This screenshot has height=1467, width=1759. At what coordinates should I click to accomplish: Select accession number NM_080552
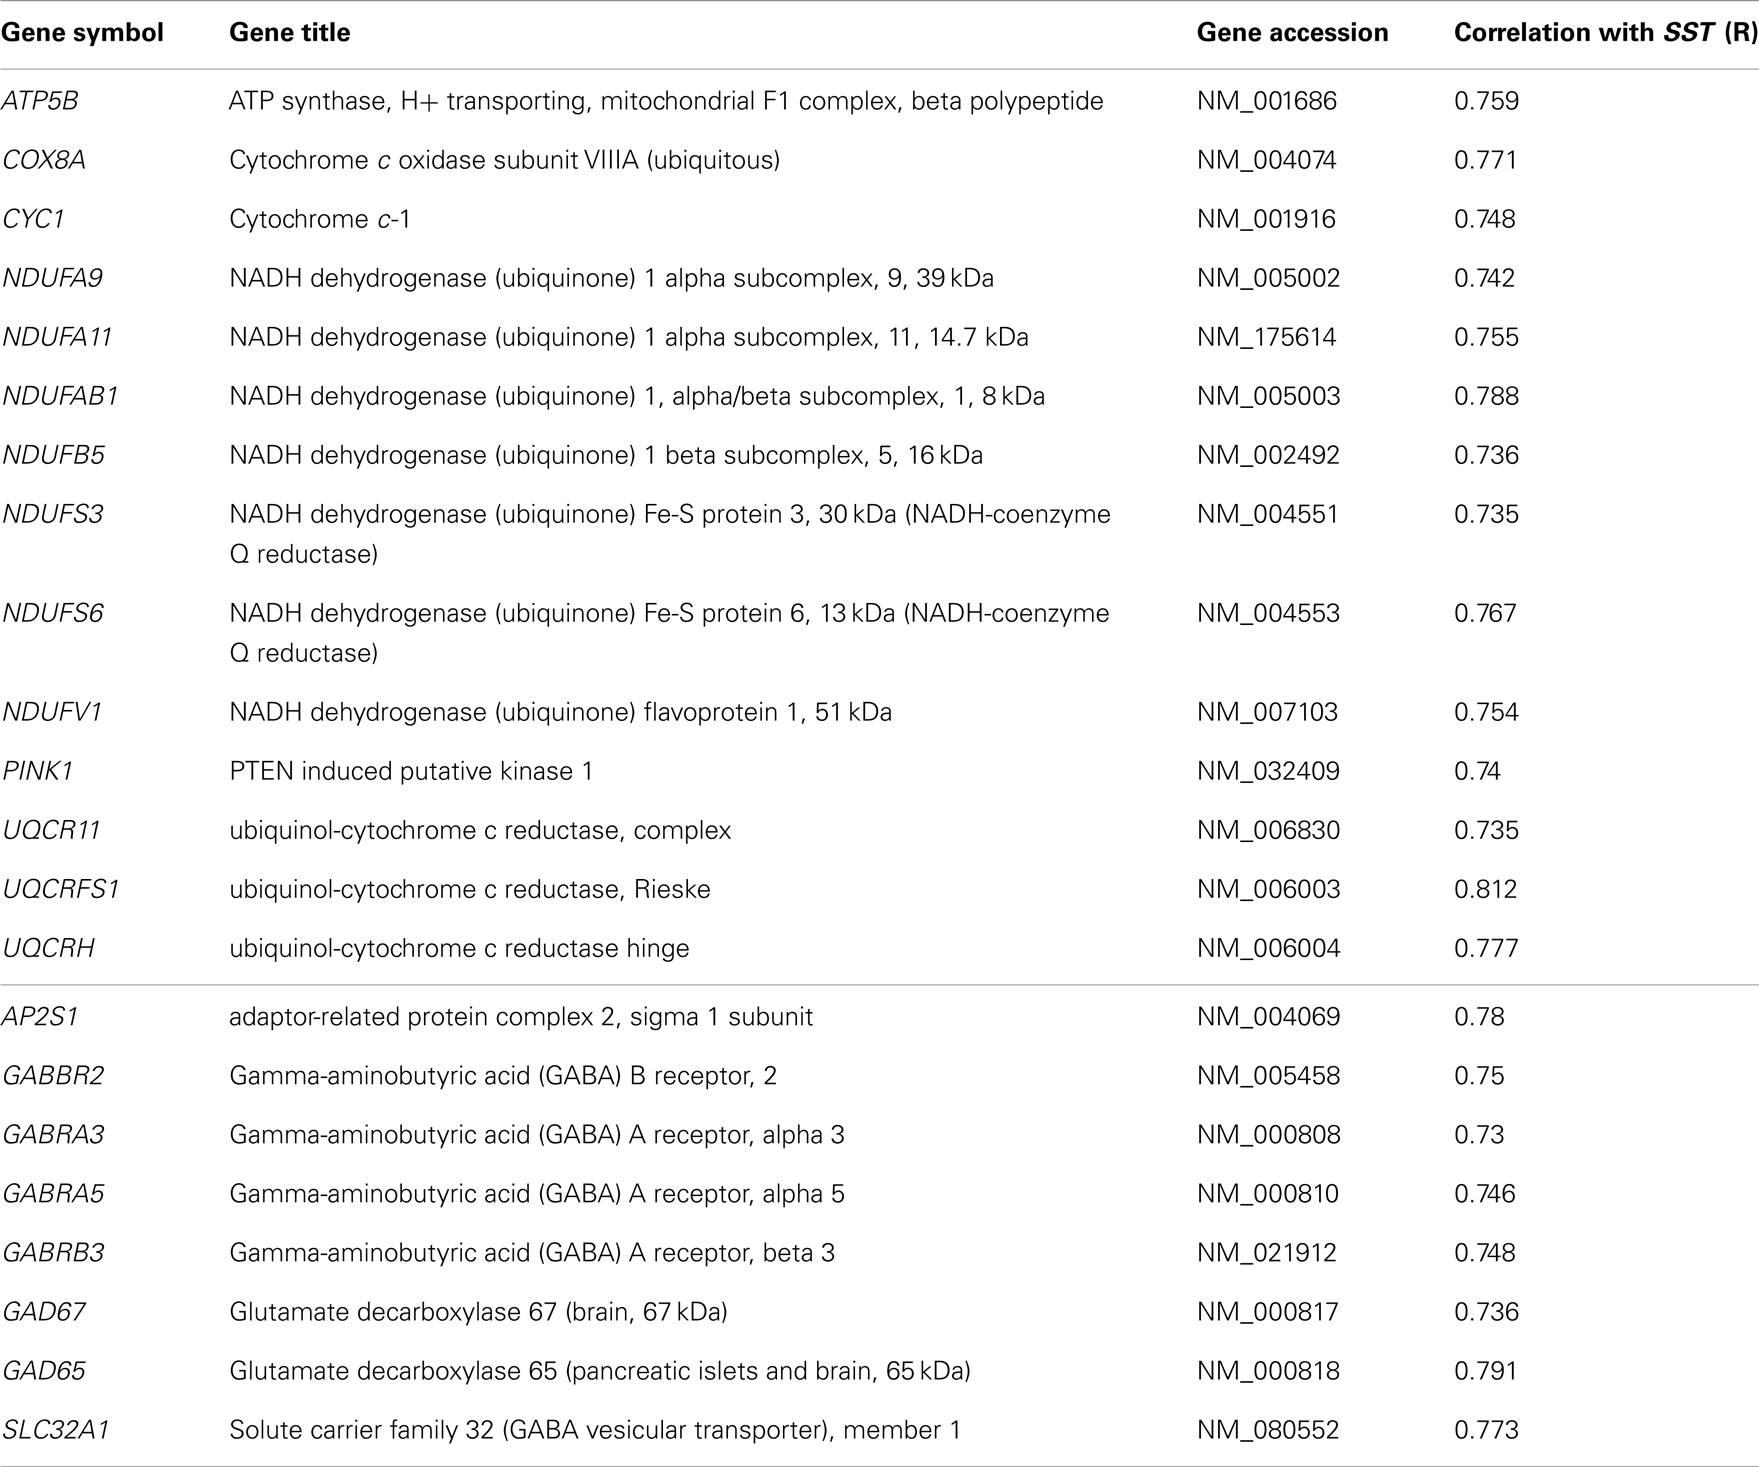(x=1268, y=1430)
